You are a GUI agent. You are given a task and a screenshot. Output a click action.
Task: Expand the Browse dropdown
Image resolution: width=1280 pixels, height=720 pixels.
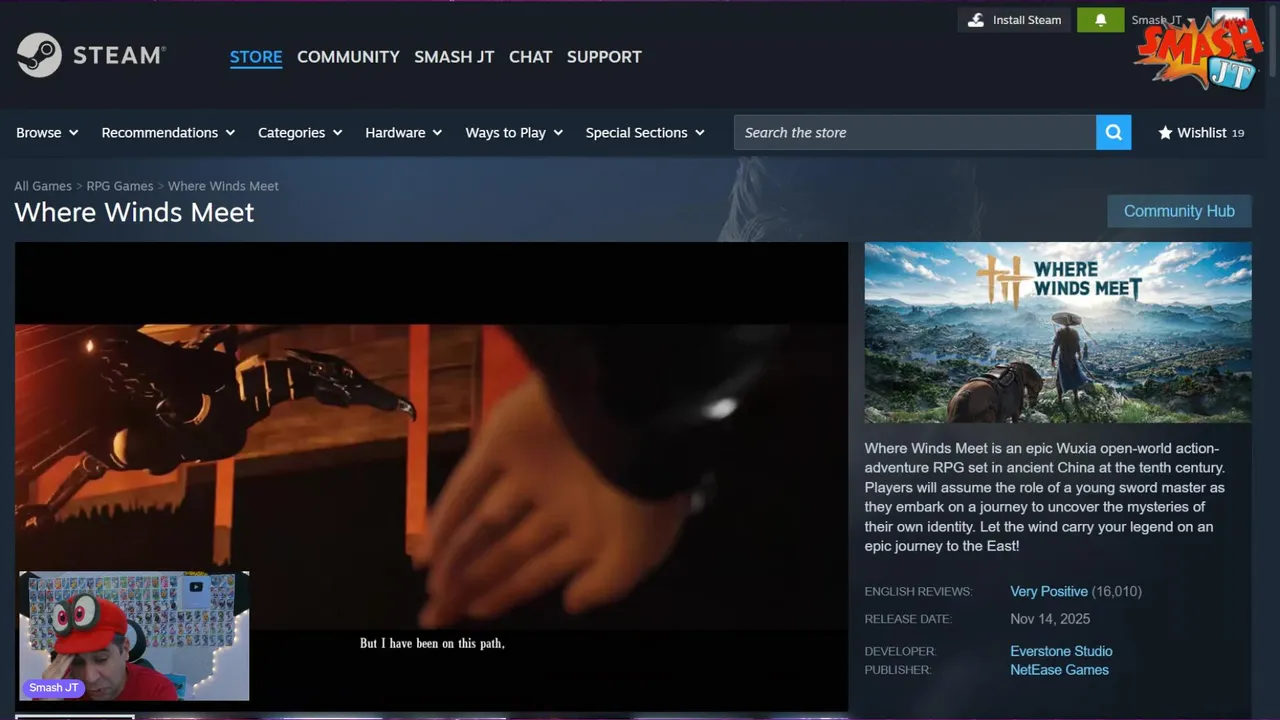click(47, 132)
